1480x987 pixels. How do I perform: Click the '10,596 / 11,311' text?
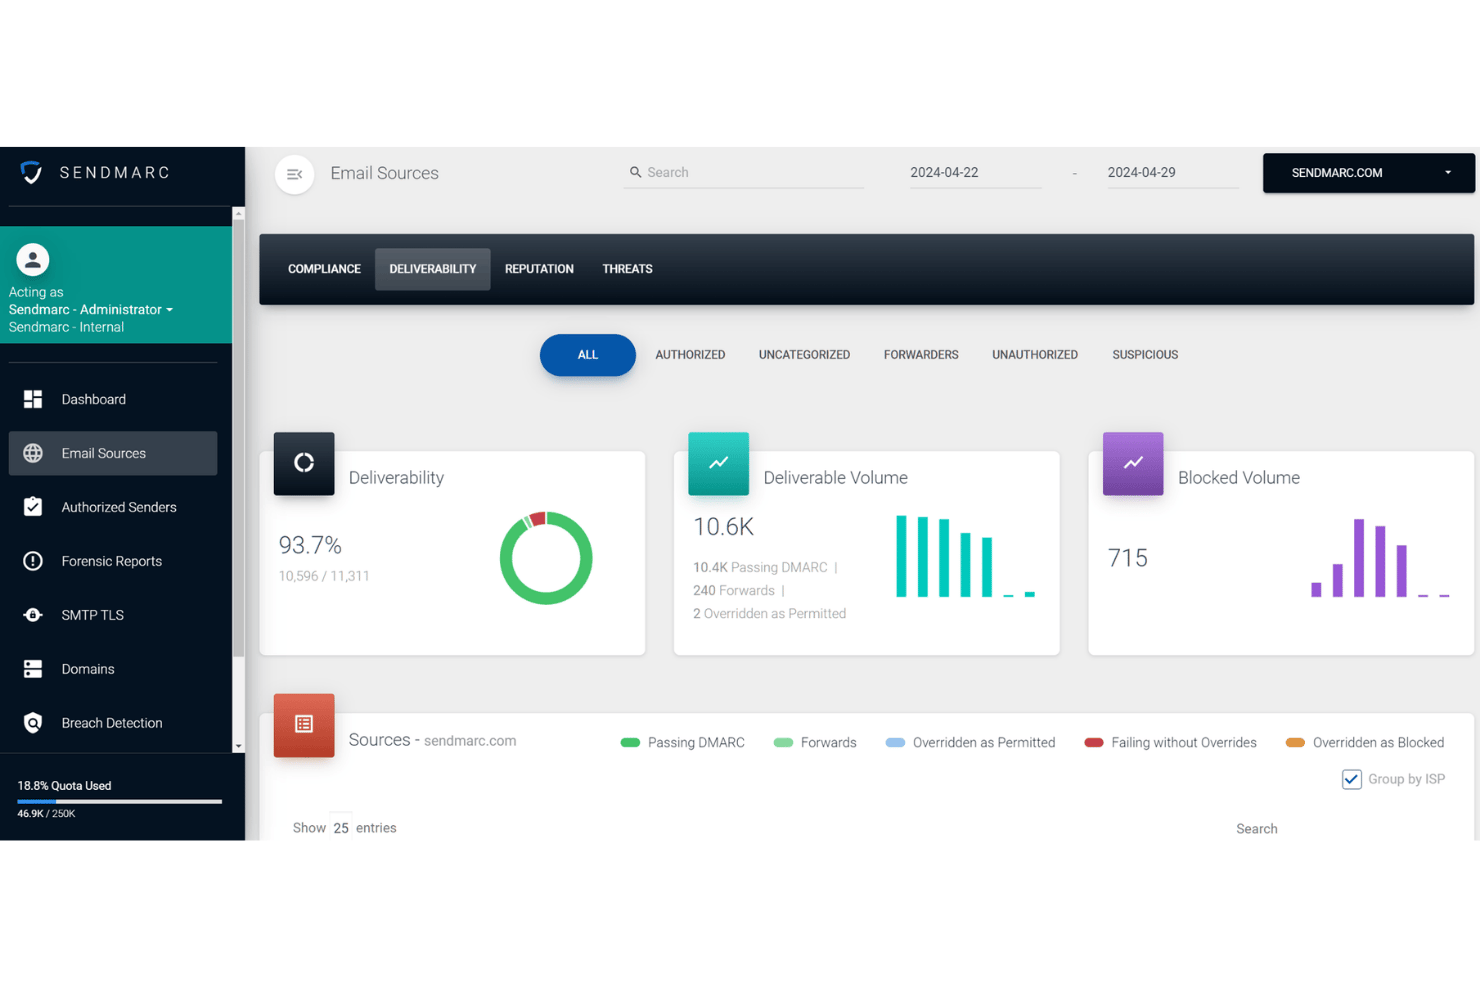pyautogui.click(x=324, y=576)
